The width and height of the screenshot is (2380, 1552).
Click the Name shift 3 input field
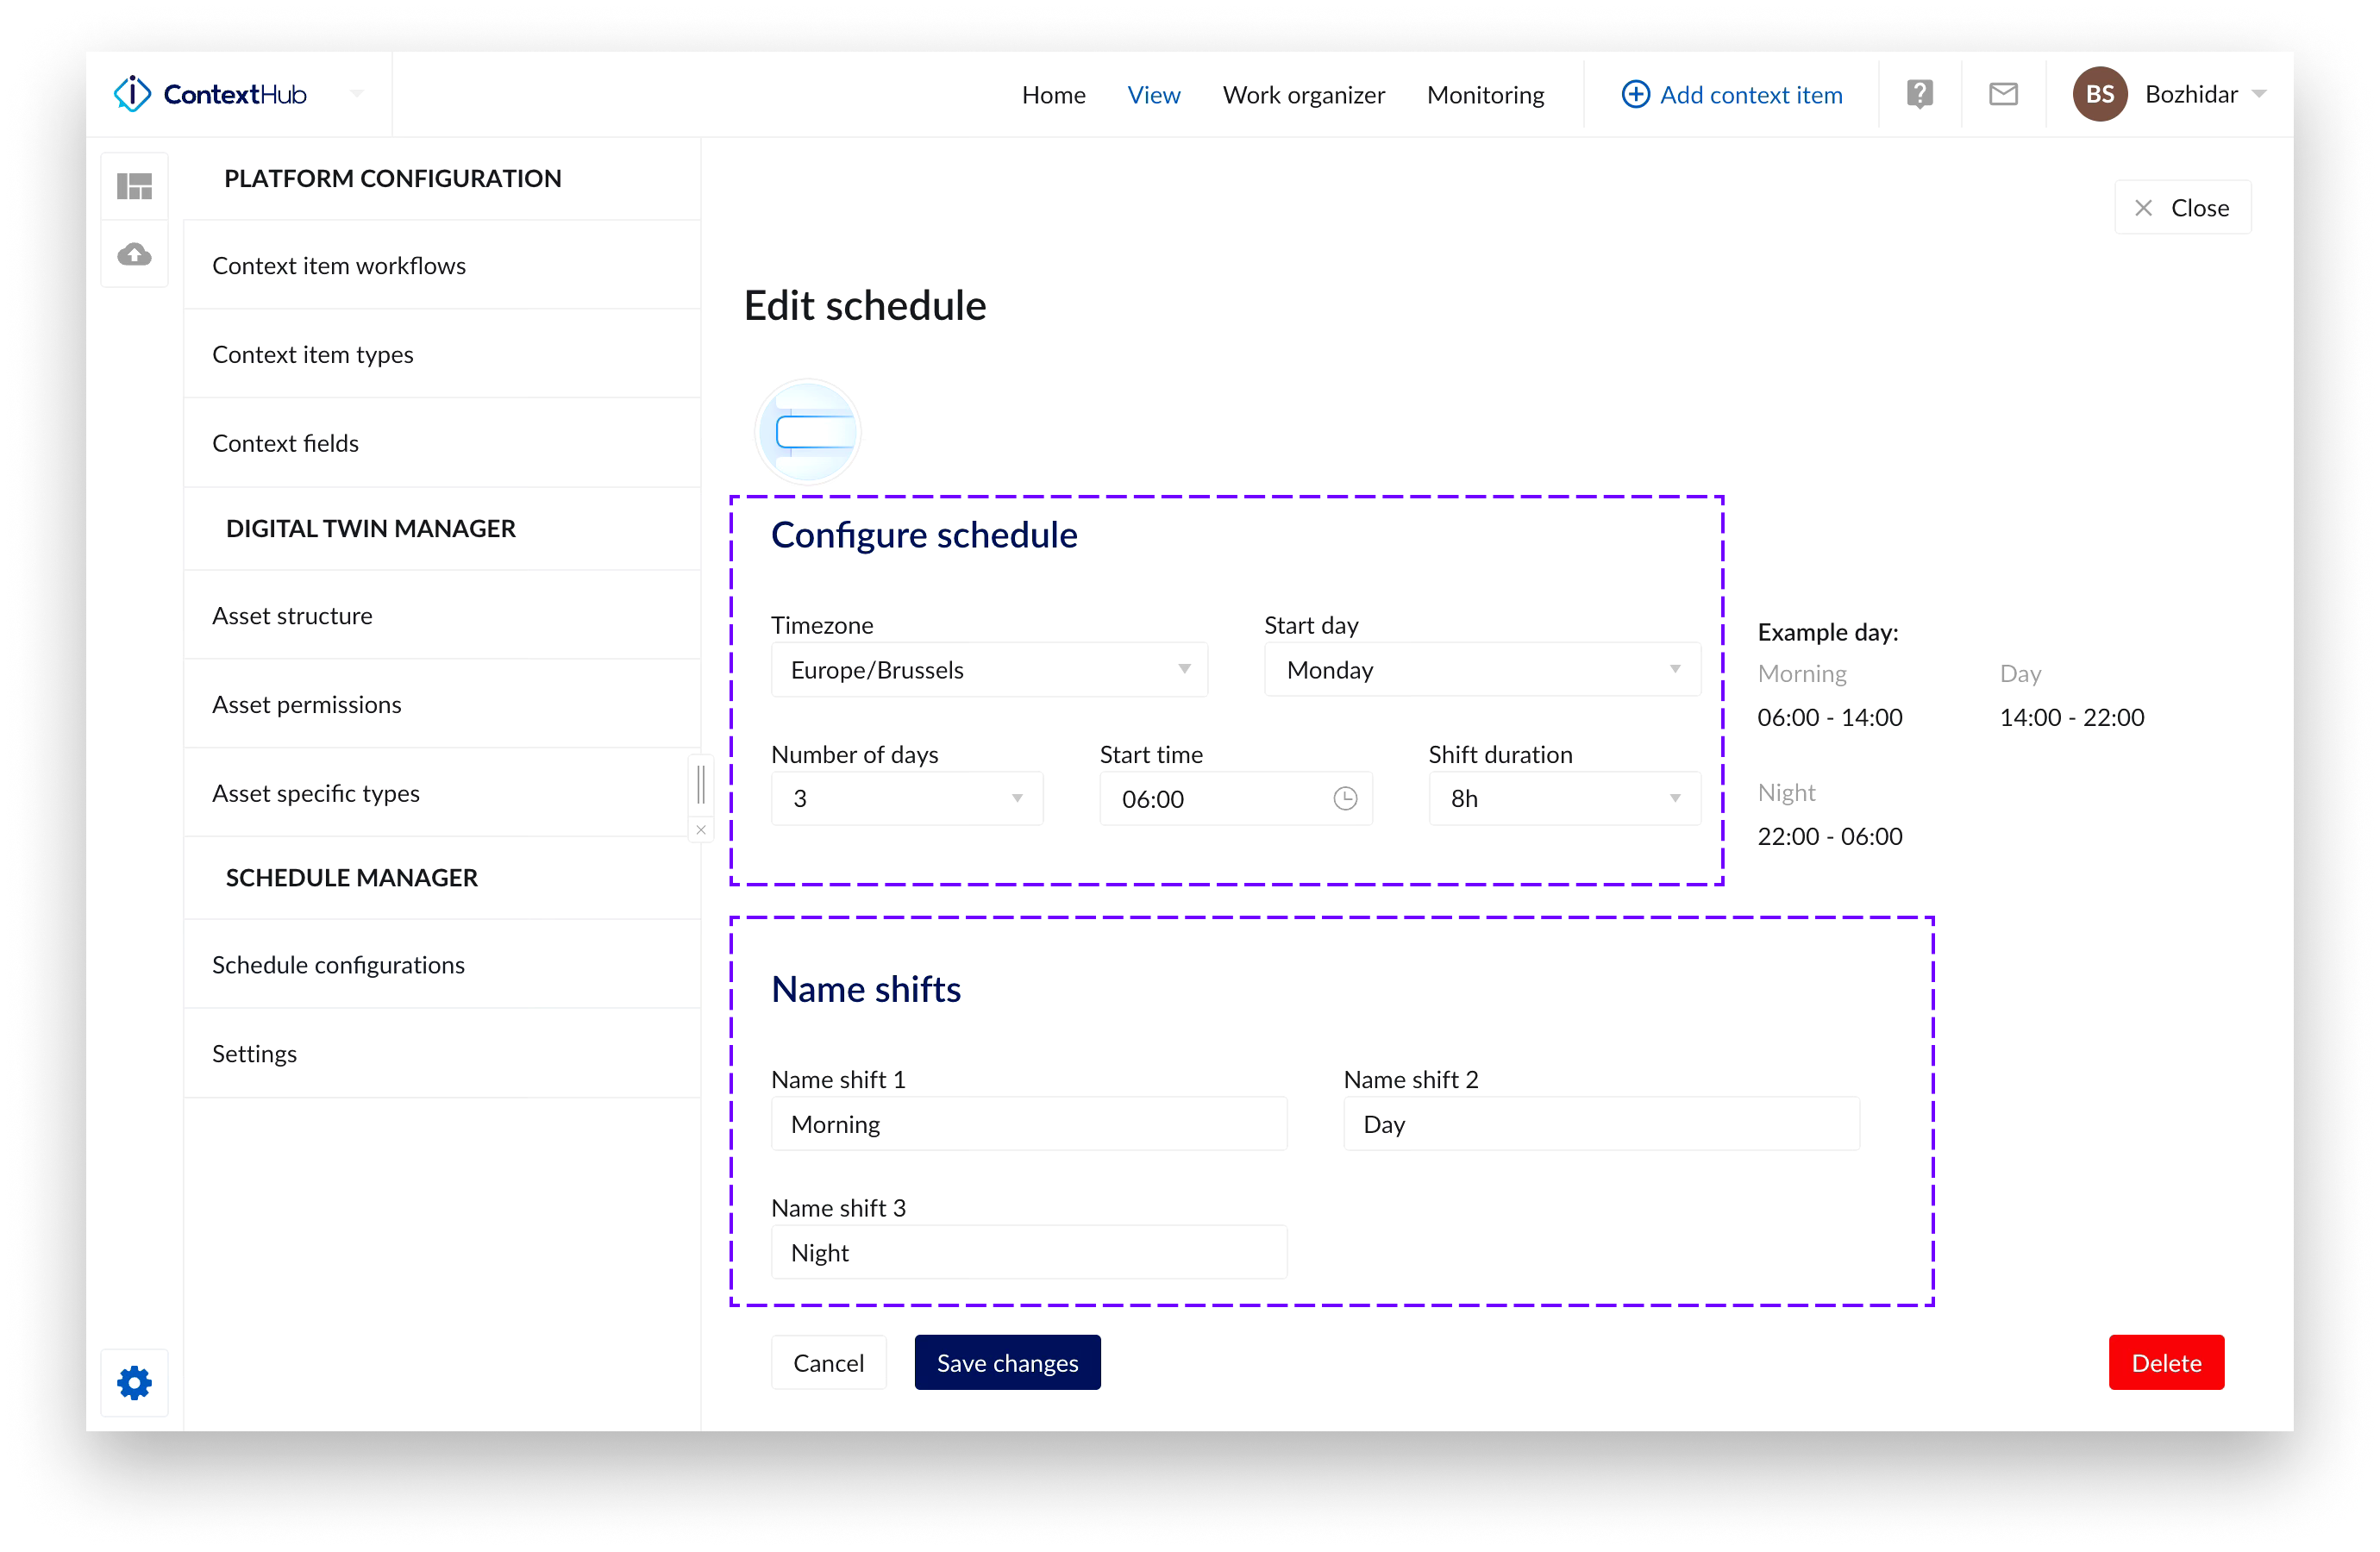click(x=1028, y=1252)
